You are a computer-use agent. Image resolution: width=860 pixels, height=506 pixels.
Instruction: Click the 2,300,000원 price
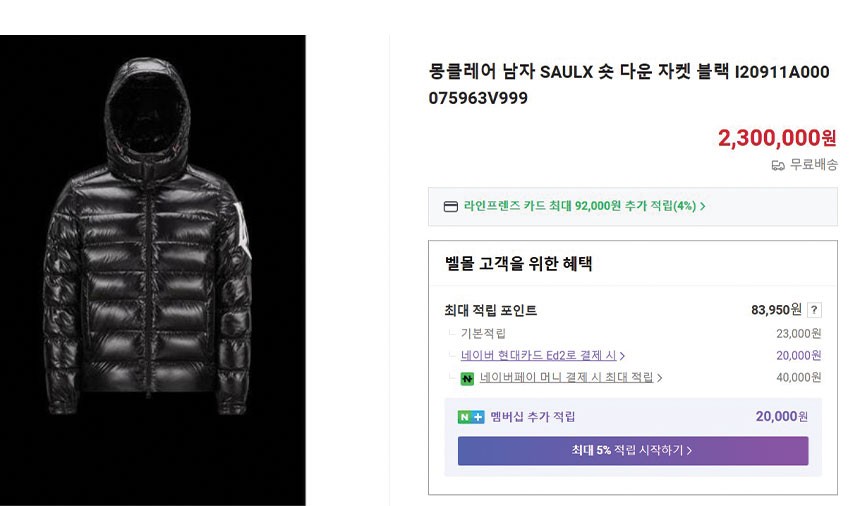[x=777, y=138]
